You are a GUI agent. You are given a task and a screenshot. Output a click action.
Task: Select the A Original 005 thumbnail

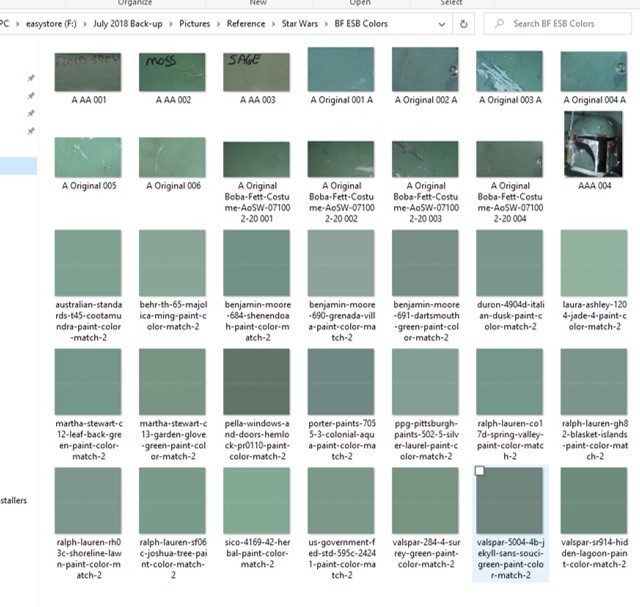[x=88, y=157]
